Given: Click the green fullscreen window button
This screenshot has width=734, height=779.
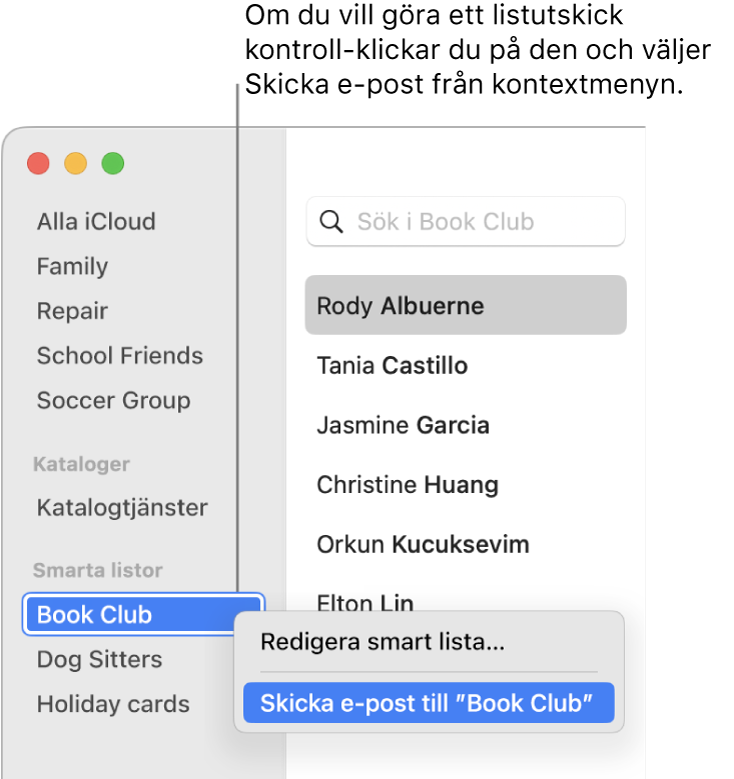Looking at the screenshot, I should point(113,163).
